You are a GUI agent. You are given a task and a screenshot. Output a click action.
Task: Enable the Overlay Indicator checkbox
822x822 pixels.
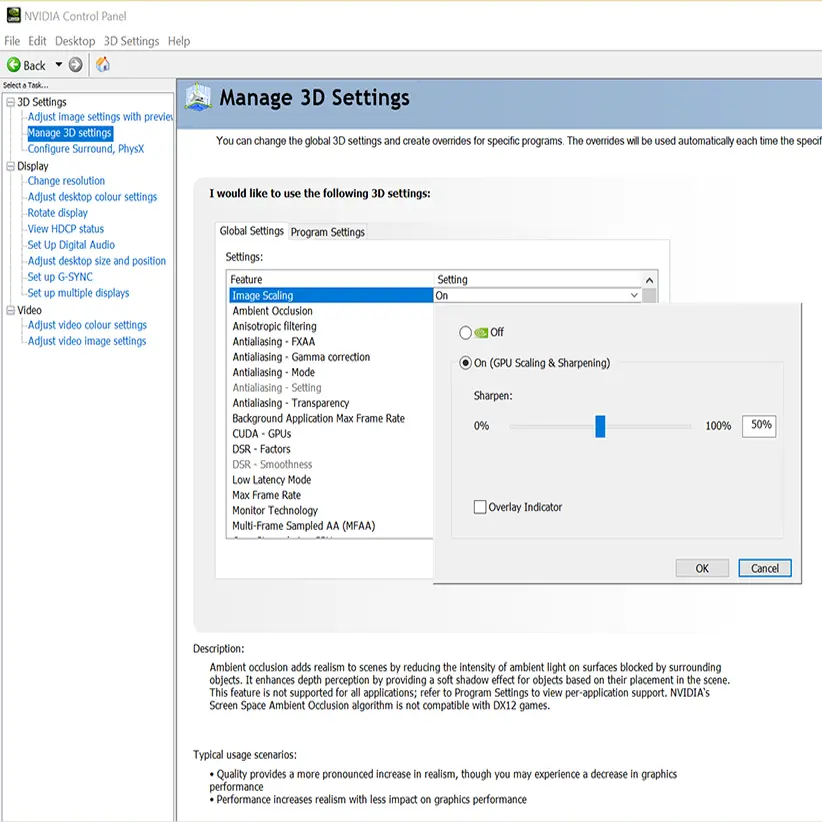480,507
